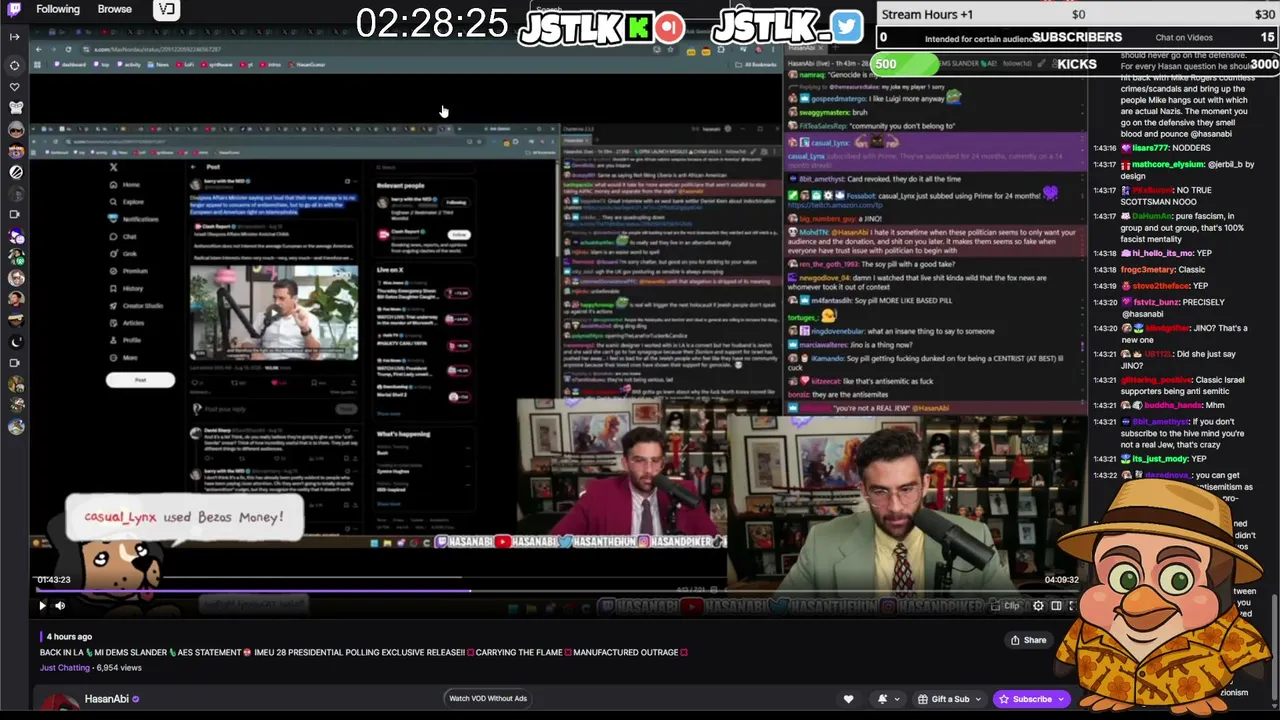Expand the left channel sidebar
The height and width of the screenshot is (720, 1280).
click(x=14, y=37)
